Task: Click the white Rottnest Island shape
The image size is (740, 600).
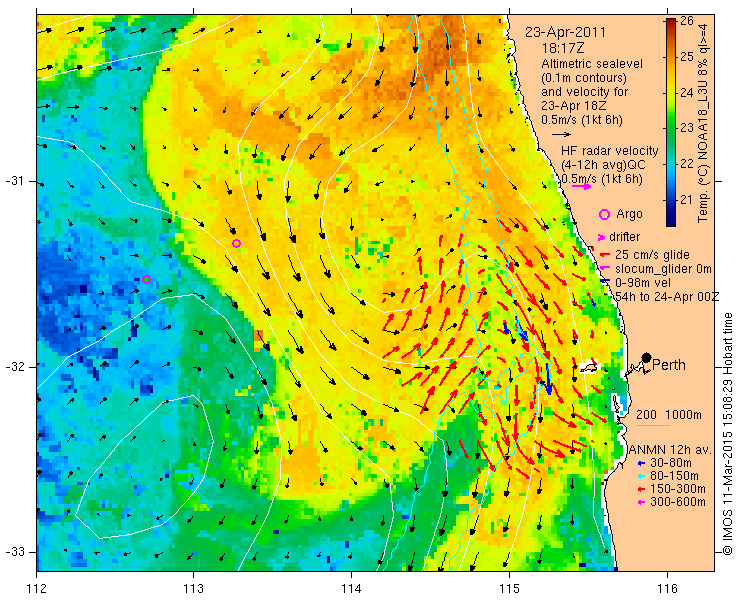Action: pyautogui.click(x=588, y=367)
